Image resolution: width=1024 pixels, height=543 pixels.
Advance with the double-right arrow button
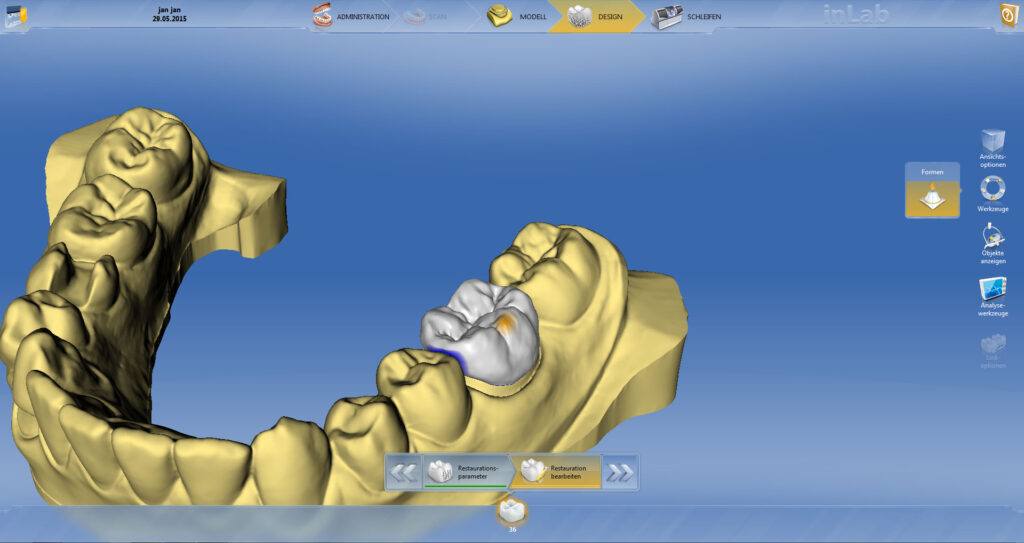[x=620, y=473]
